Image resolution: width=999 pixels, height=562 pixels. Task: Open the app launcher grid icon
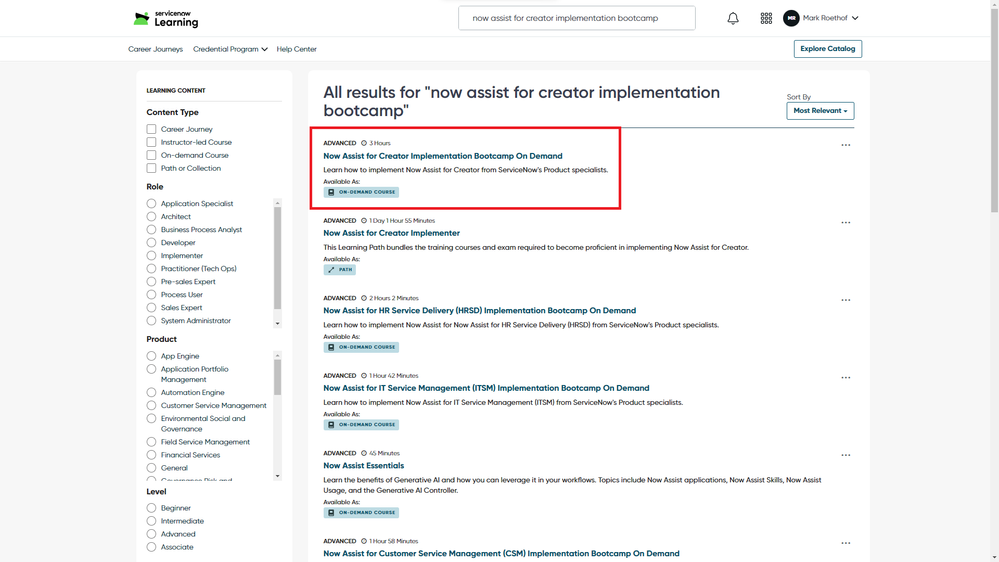766,18
